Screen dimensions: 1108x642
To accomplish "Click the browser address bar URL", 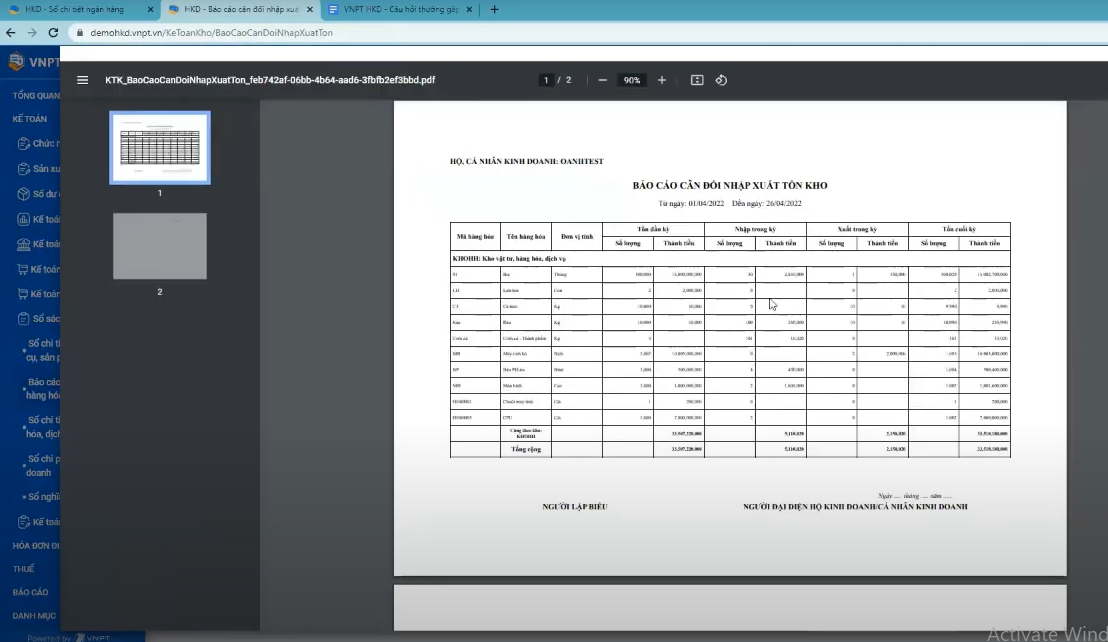I will [x=212, y=32].
